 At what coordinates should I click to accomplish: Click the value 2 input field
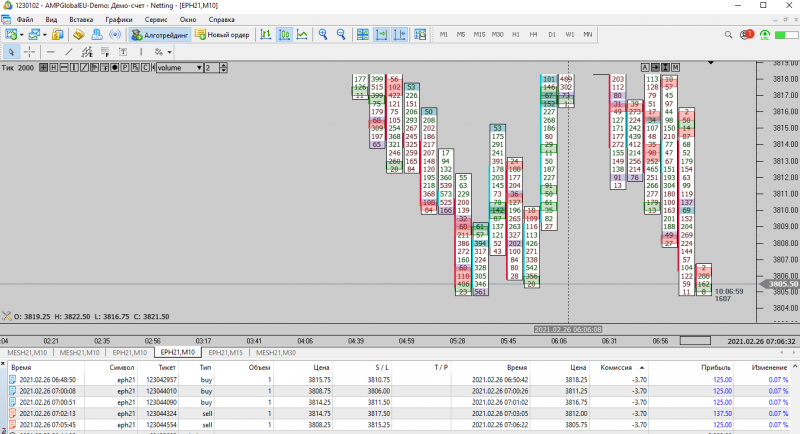click(x=212, y=67)
